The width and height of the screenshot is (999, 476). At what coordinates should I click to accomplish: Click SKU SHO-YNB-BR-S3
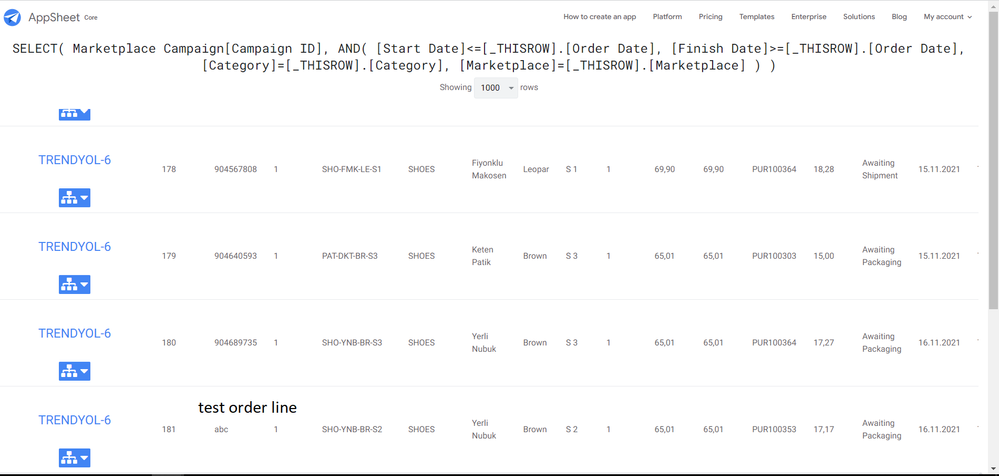(352, 343)
